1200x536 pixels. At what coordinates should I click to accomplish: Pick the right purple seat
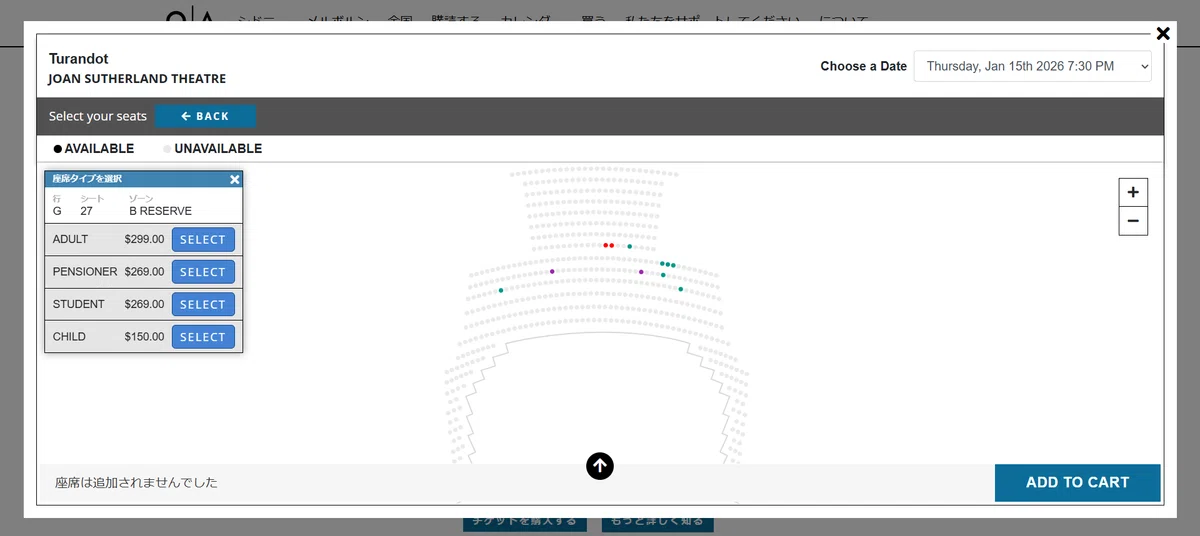[x=641, y=271]
